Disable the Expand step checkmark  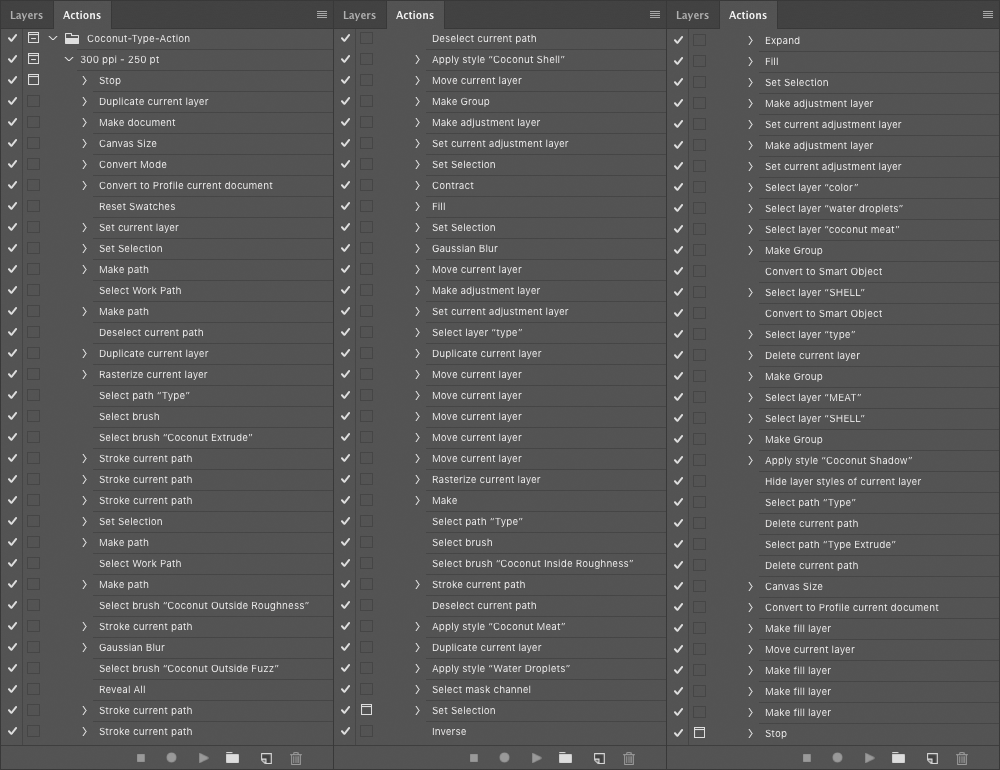[x=678, y=40]
